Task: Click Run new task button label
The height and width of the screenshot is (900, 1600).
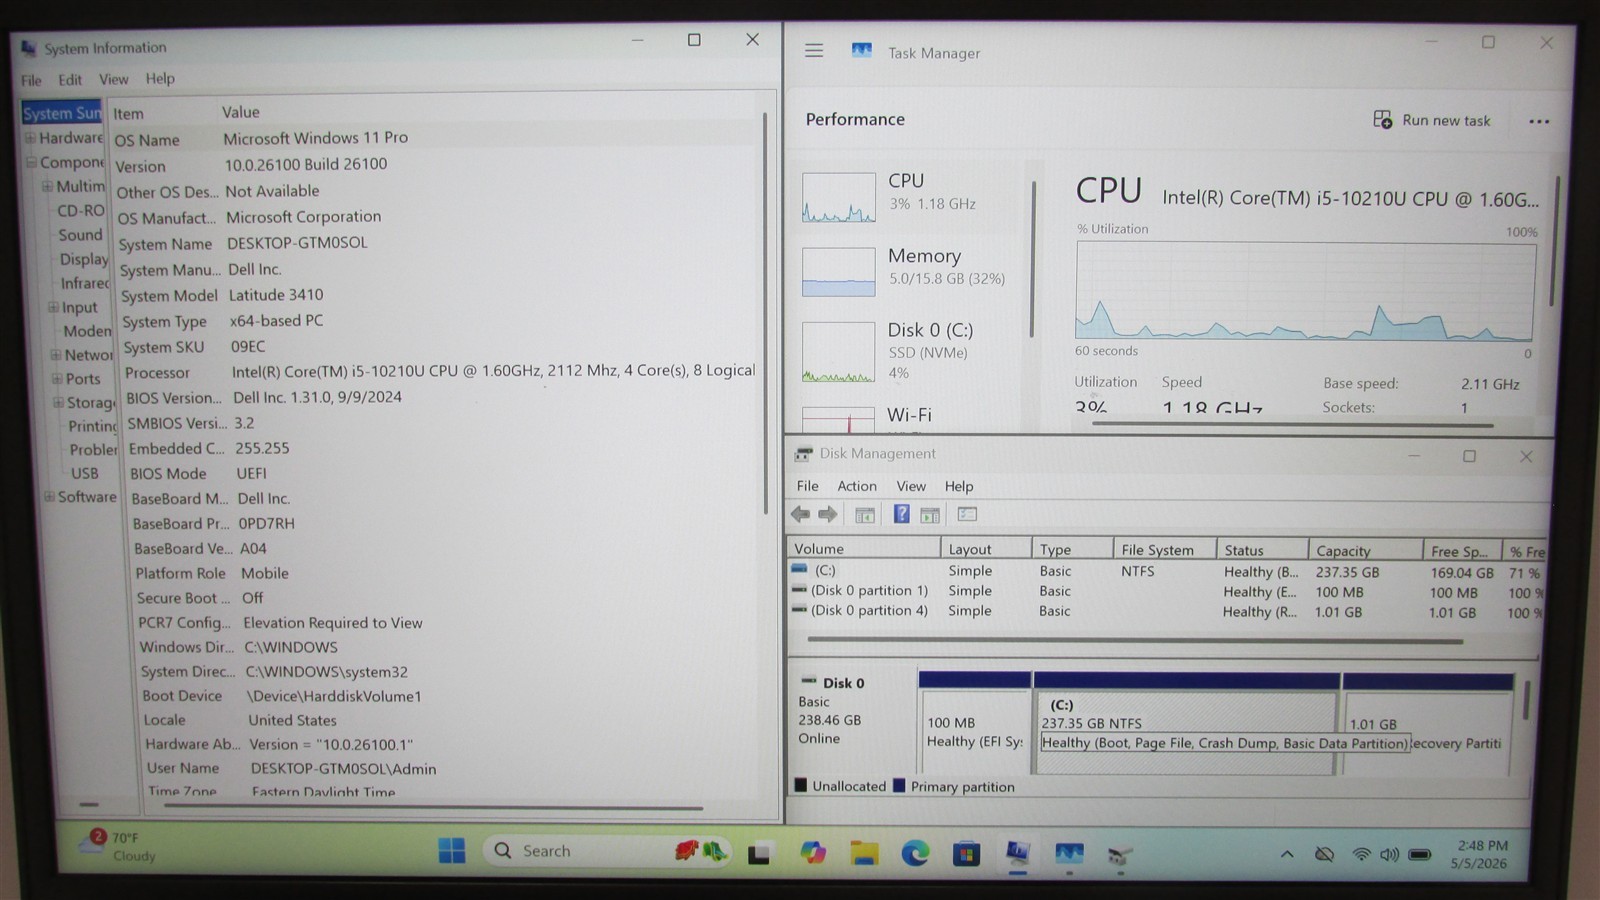Action: [x=1446, y=120]
